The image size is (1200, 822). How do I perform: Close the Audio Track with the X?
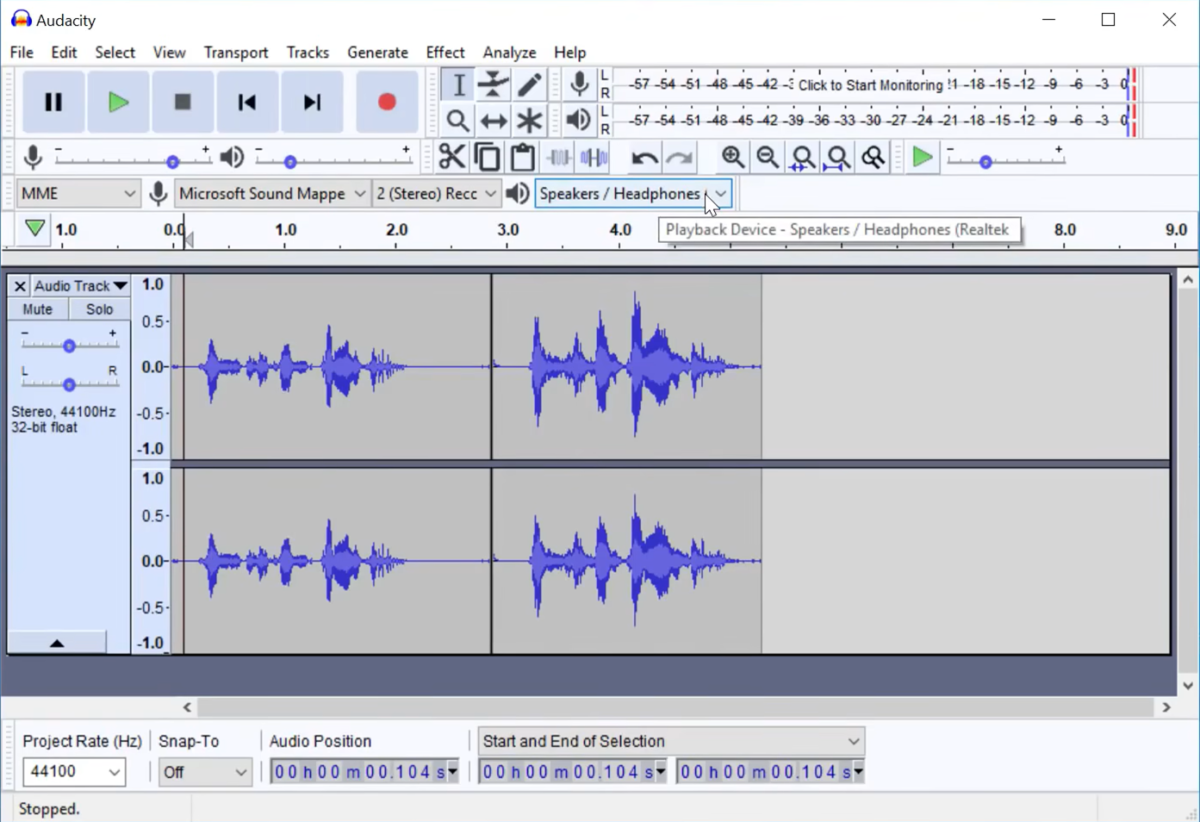[x=19, y=286]
